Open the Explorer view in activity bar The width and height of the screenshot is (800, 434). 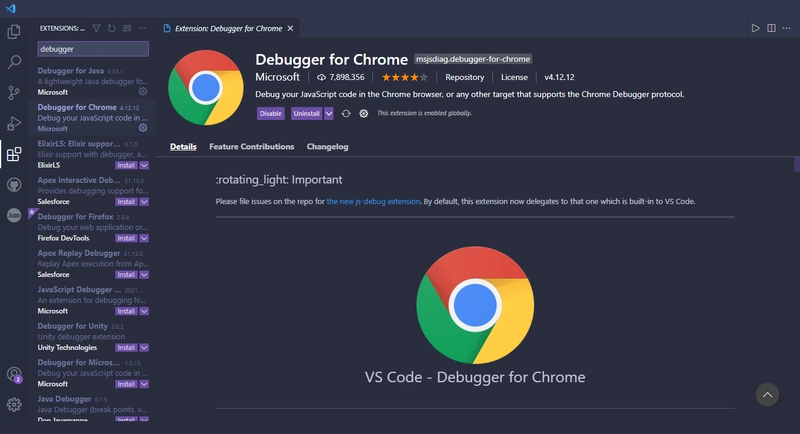coord(14,32)
